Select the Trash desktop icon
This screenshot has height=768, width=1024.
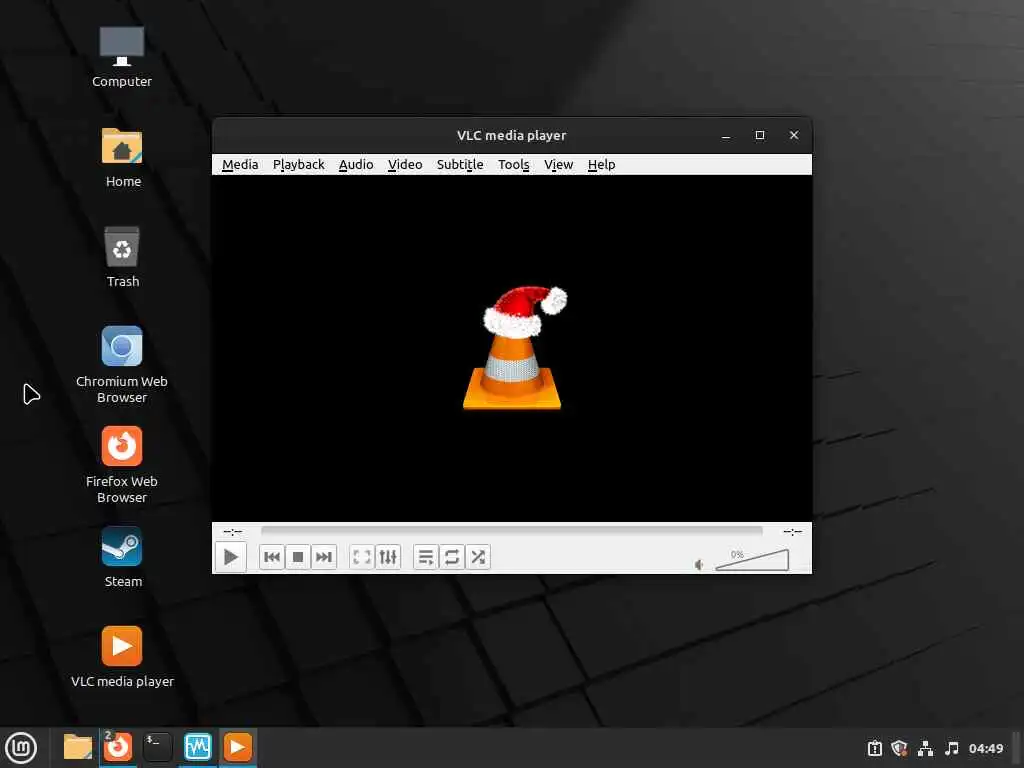(122, 257)
